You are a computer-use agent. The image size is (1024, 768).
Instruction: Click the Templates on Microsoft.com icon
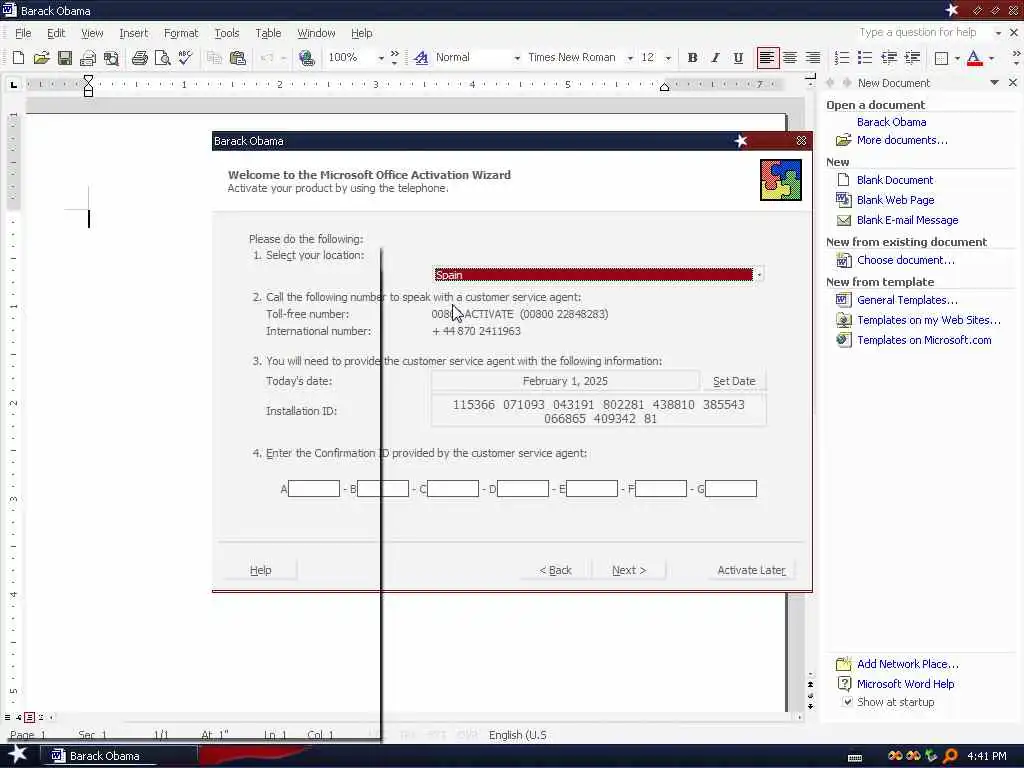[x=843, y=340]
